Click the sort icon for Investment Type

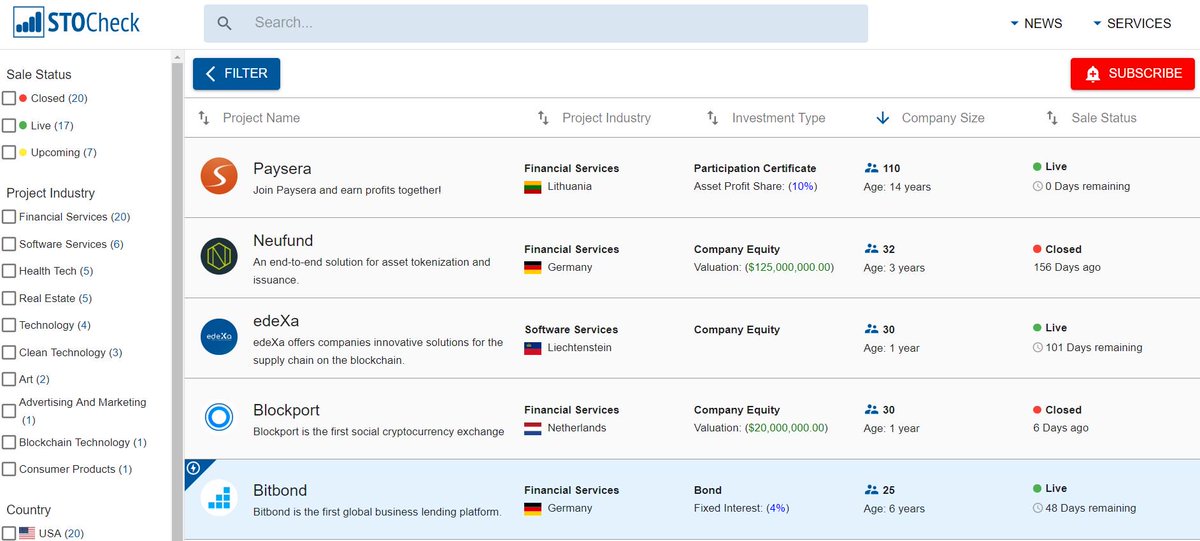click(x=713, y=118)
